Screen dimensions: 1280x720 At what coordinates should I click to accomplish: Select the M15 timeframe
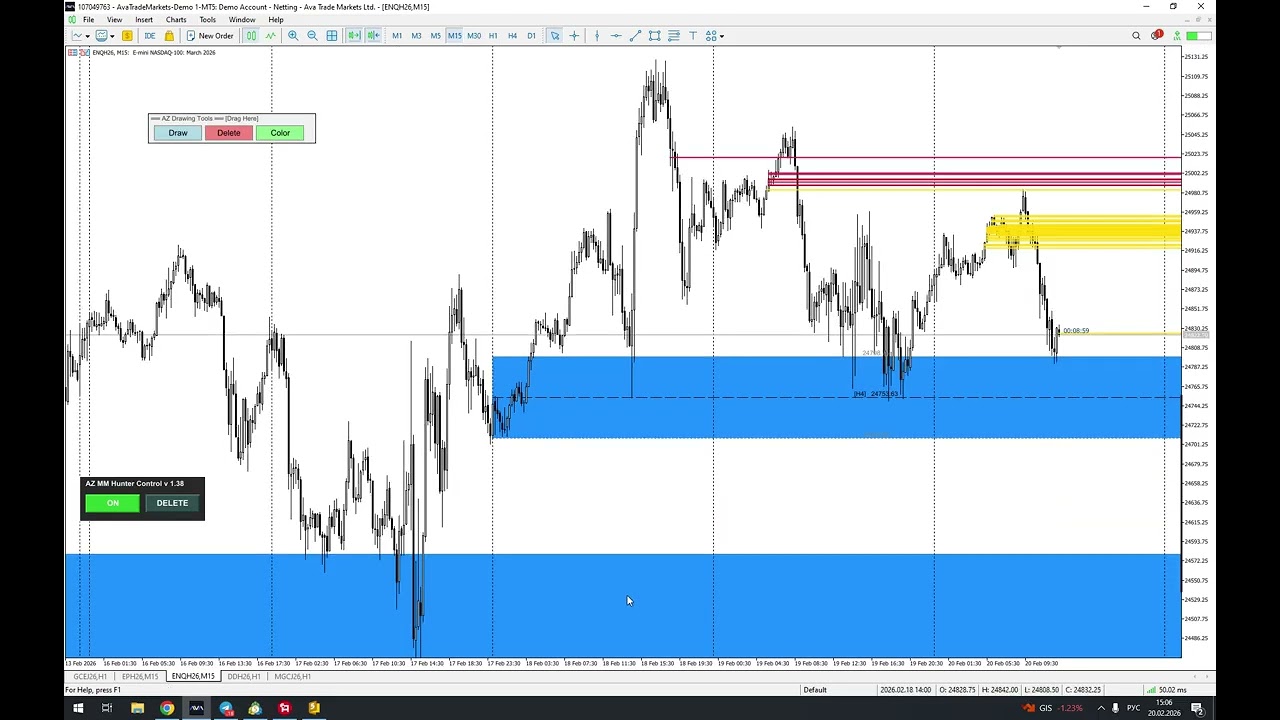click(x=455, y=36)
